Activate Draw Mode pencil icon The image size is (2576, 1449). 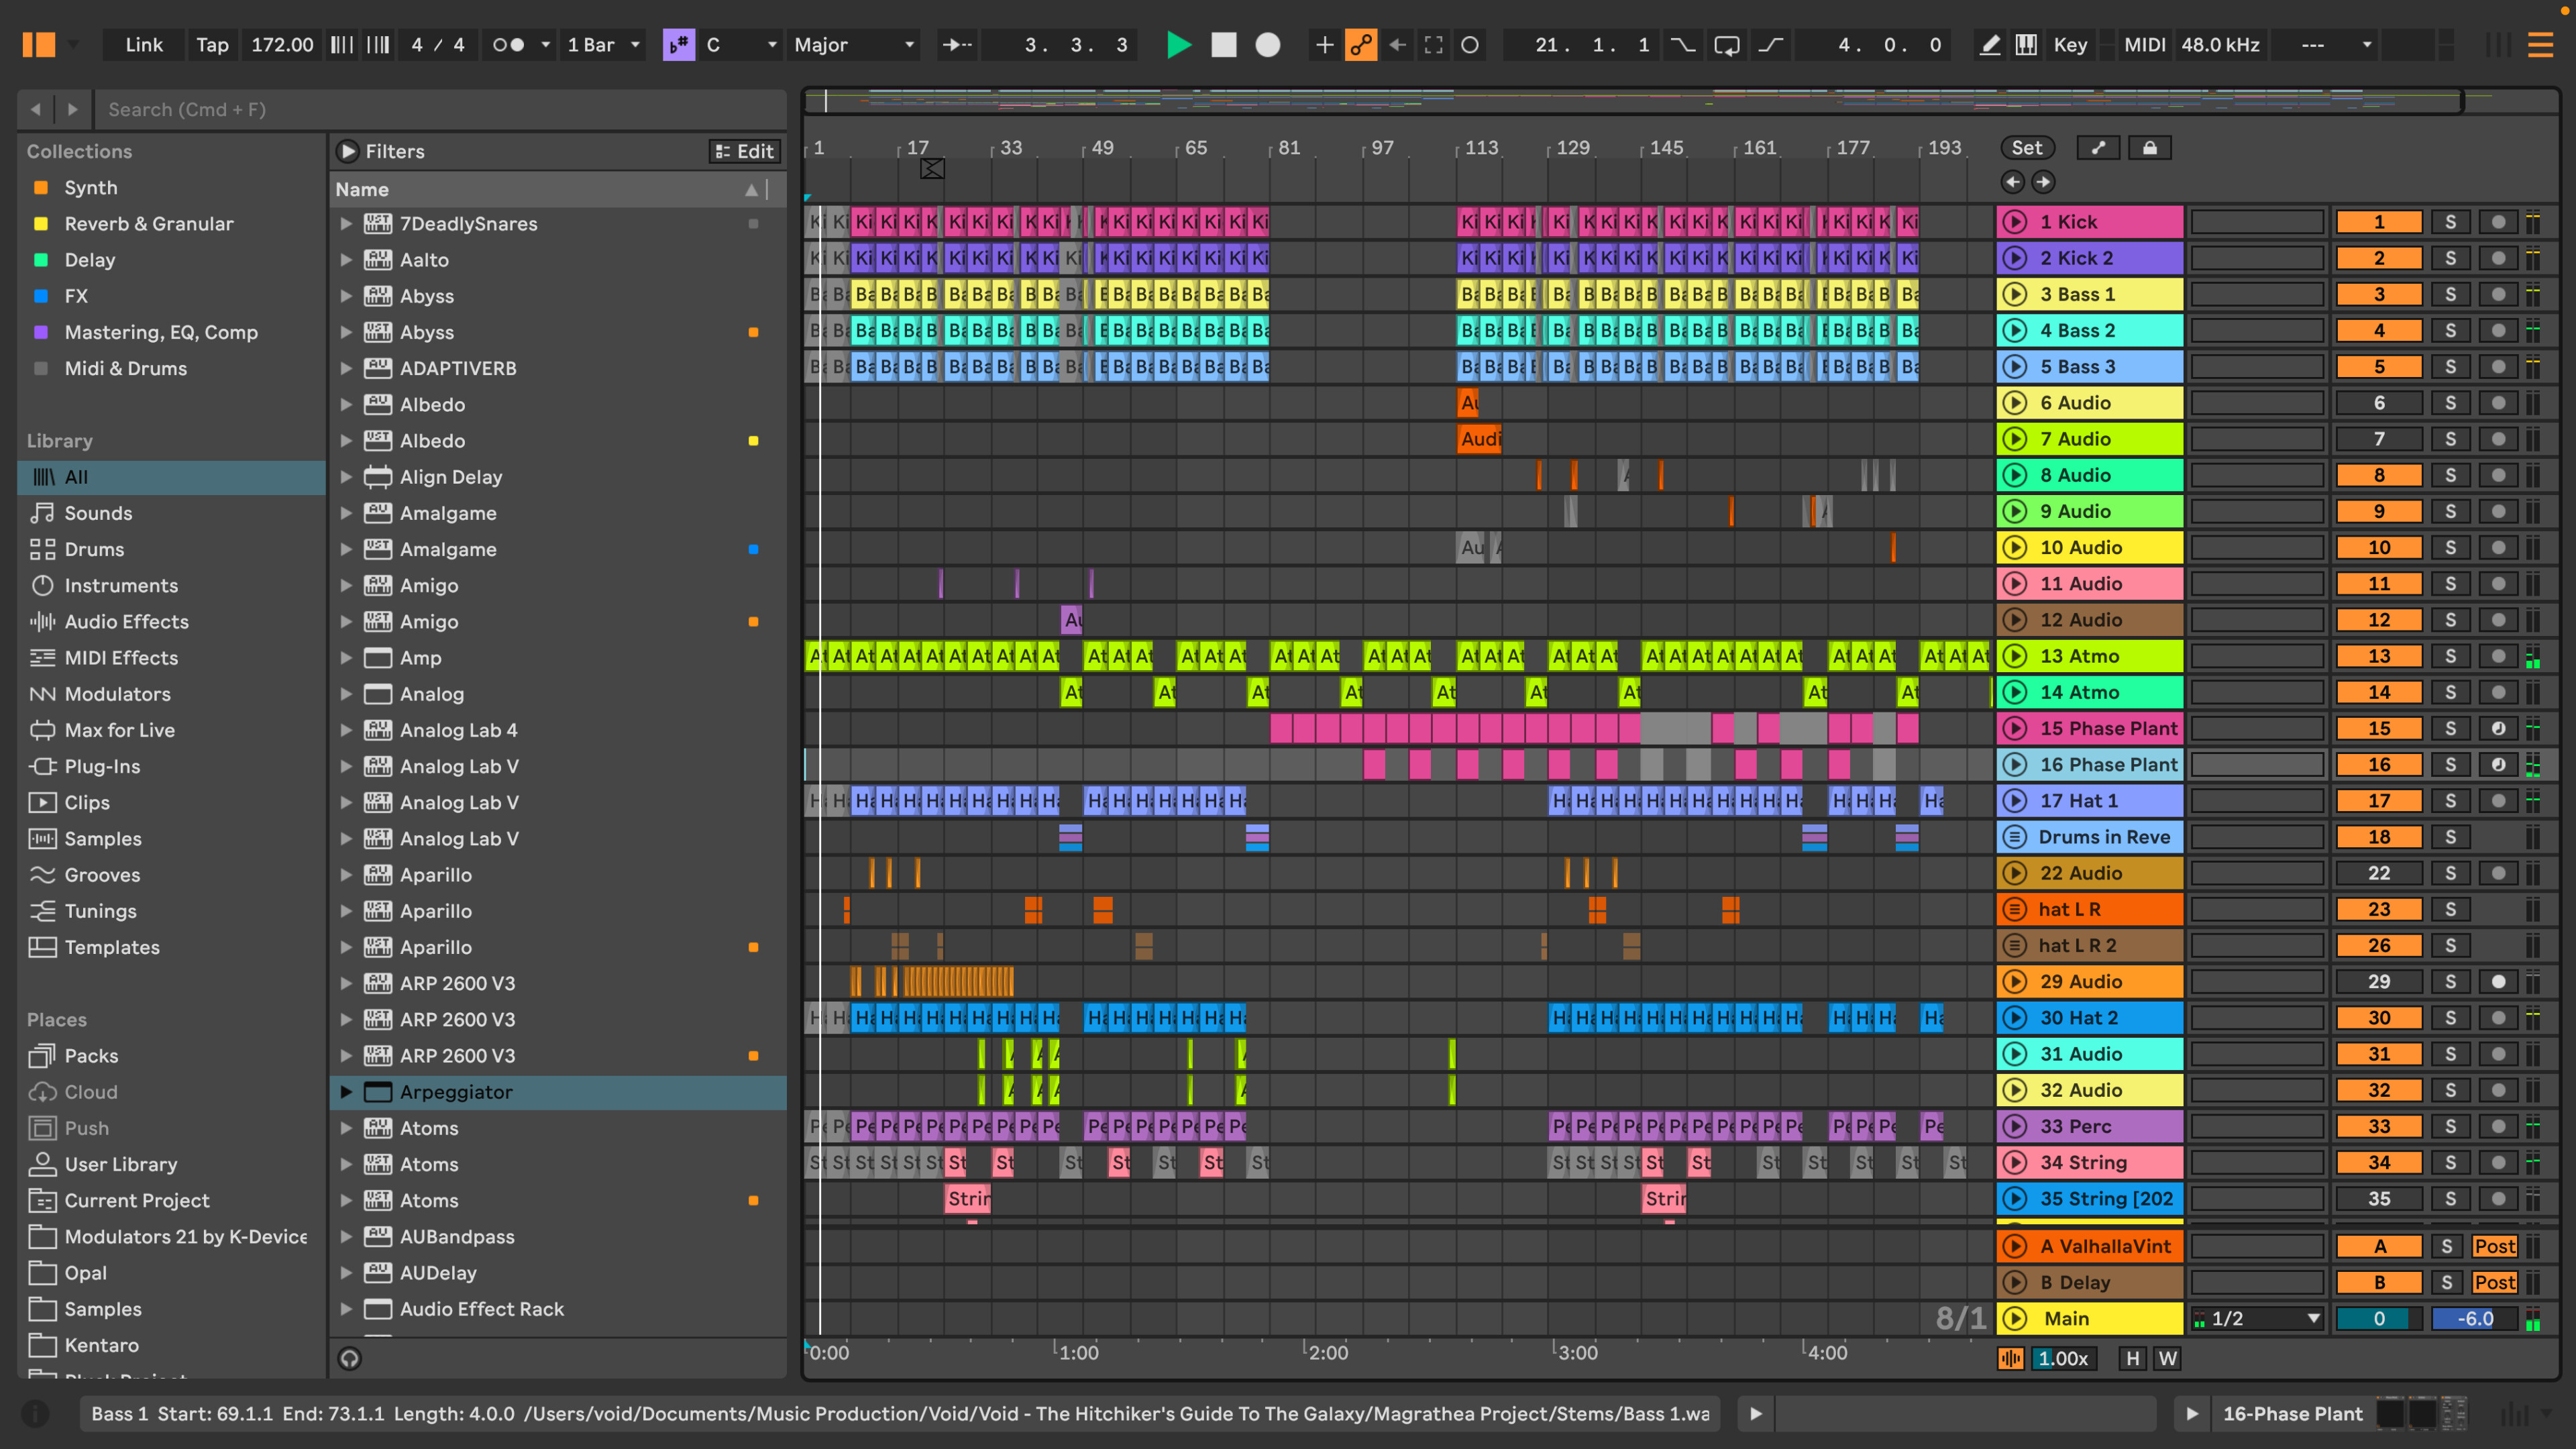[x=1990, y=45]
